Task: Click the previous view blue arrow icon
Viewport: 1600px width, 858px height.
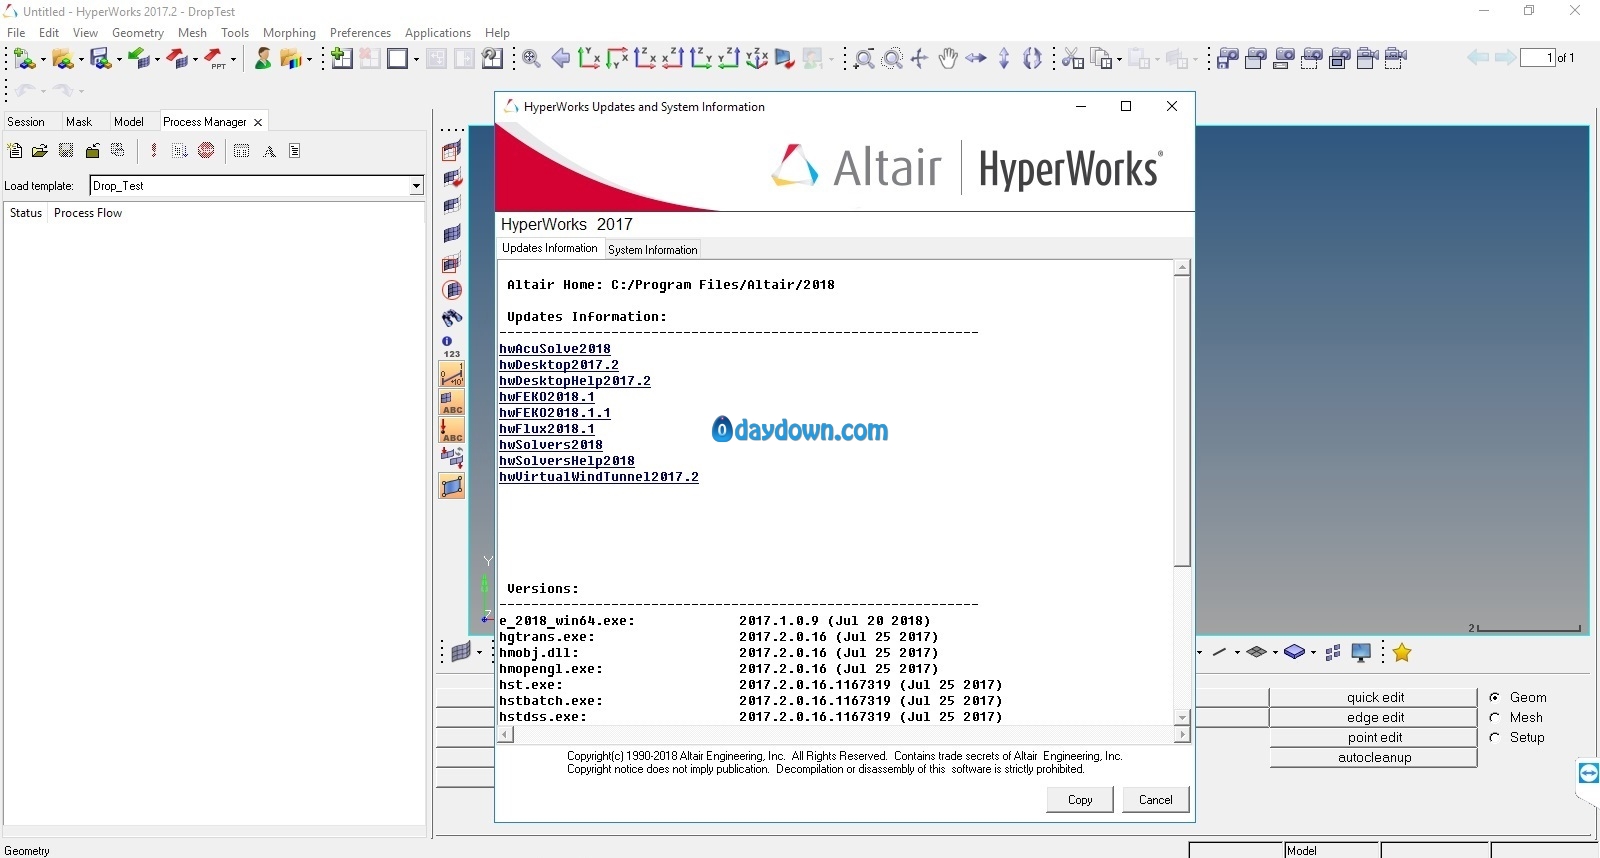Action: [561, 59]
